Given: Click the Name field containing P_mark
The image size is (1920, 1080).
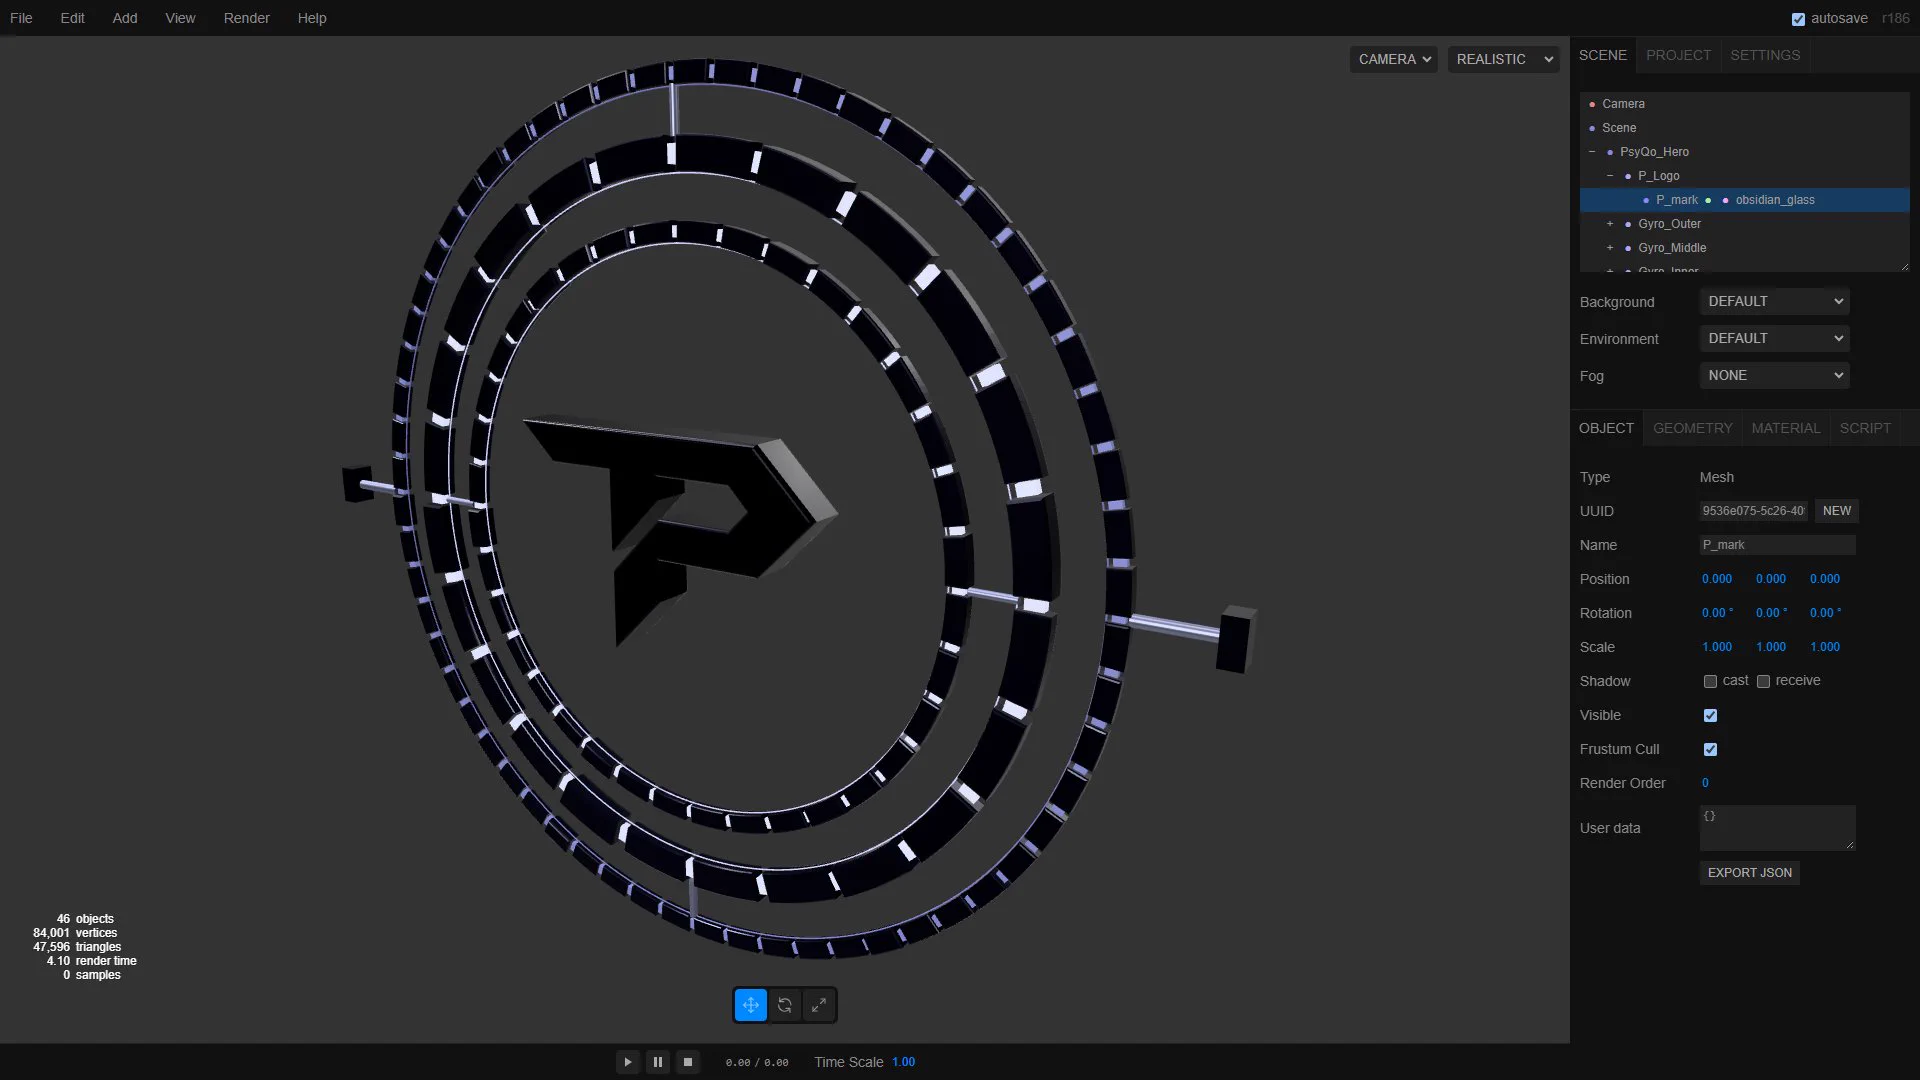Looking at the screenshot, I should (1778, 545).
